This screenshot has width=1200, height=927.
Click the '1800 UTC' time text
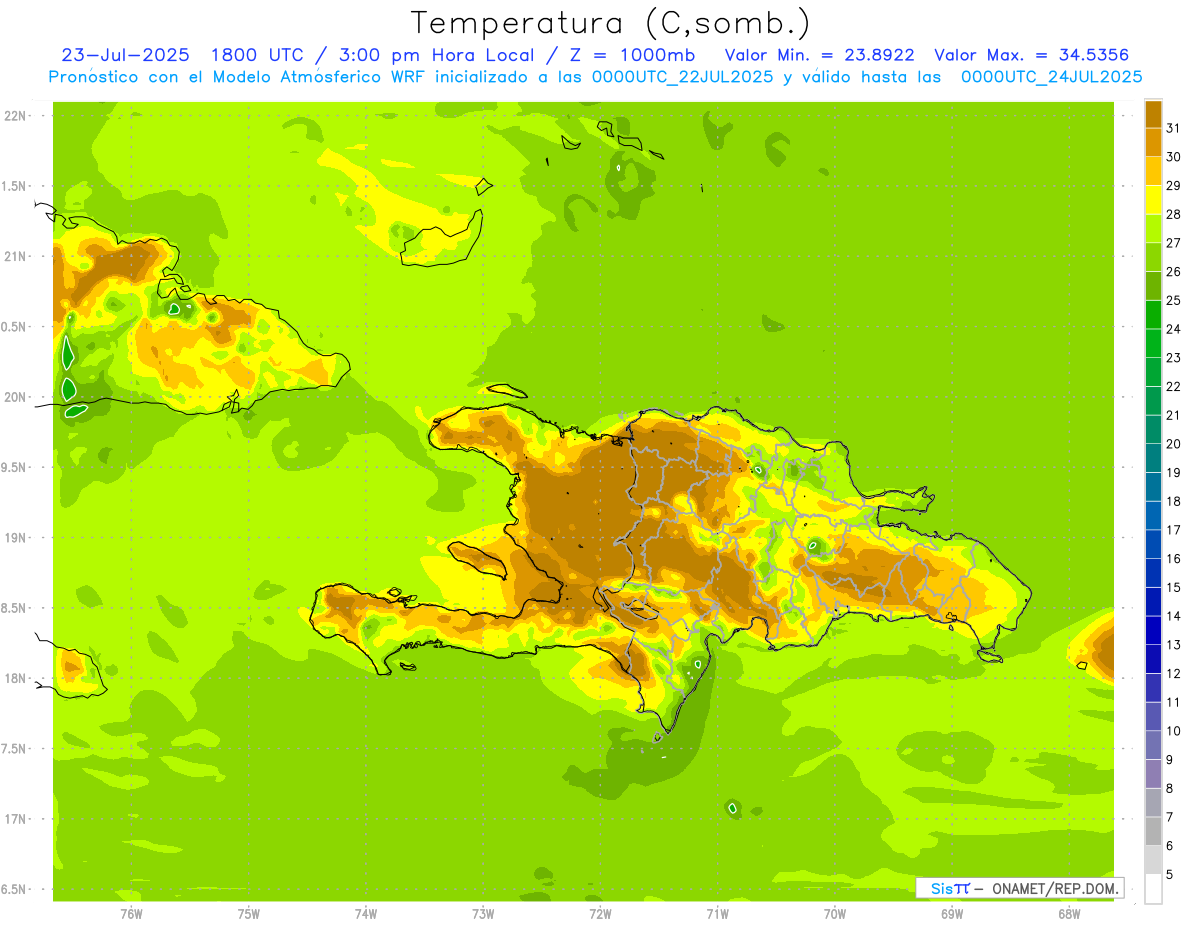[256, 55]
